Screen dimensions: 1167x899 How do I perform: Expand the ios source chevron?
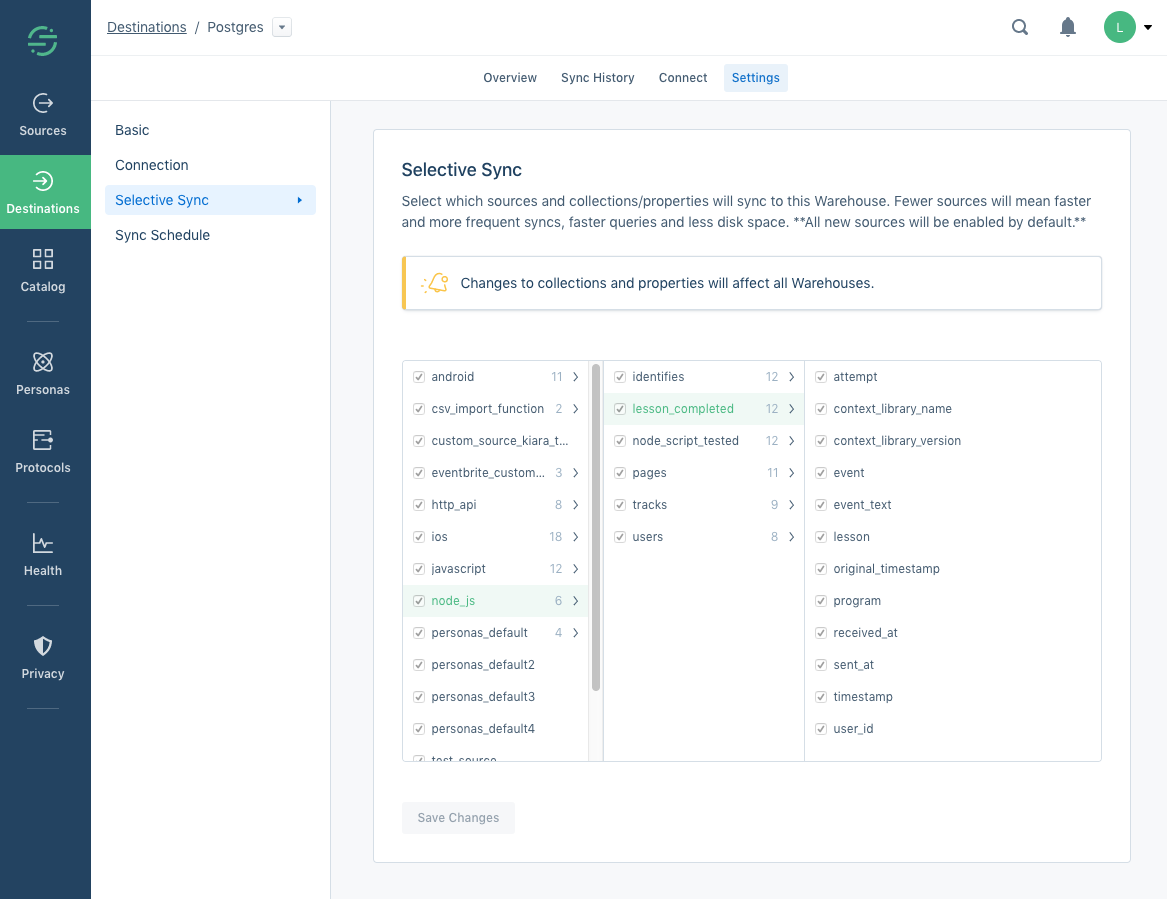pos(576,537)
